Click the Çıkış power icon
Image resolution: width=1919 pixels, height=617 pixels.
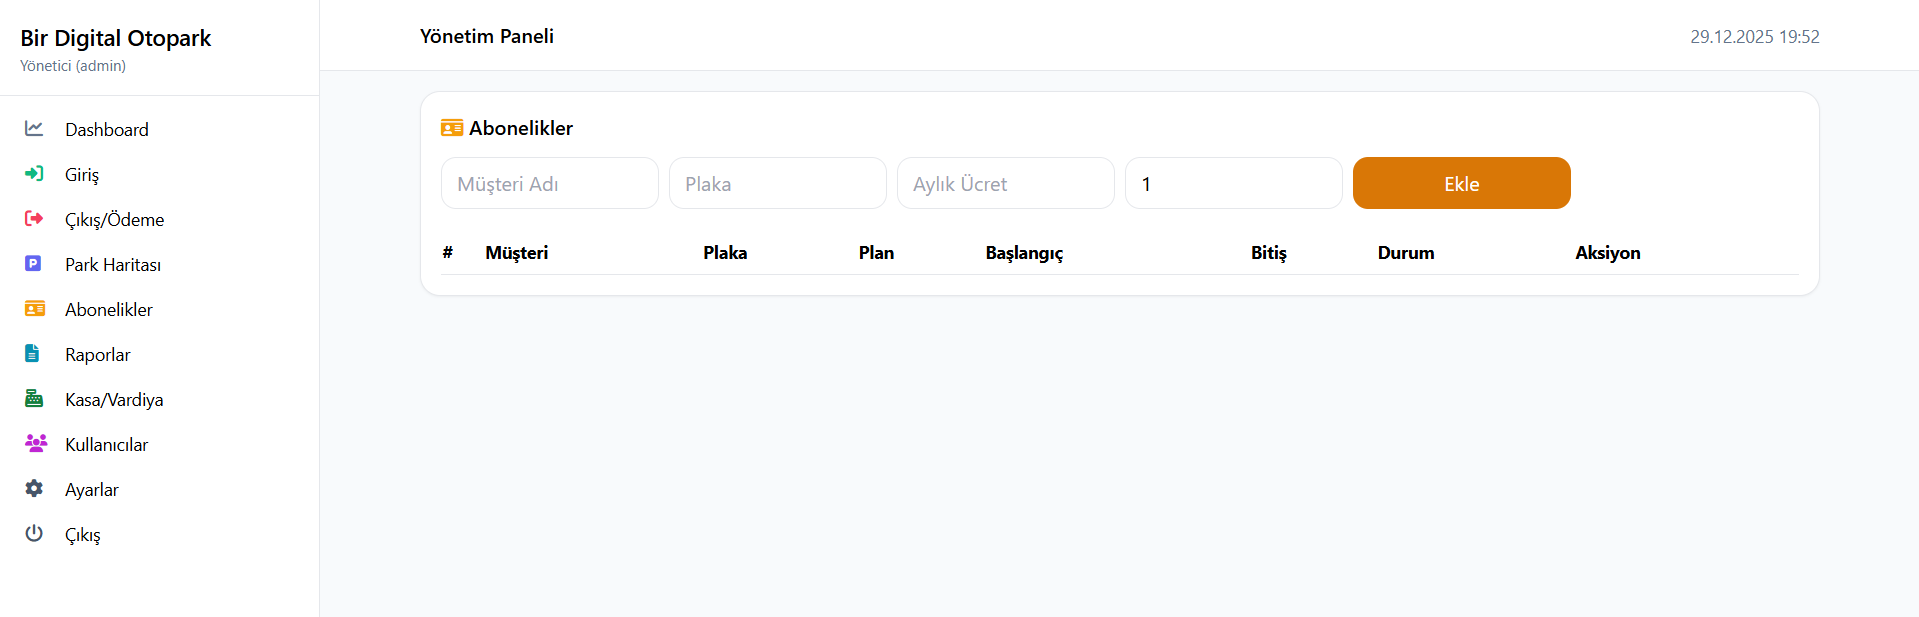pyautogui.click(x=34, y=534)
